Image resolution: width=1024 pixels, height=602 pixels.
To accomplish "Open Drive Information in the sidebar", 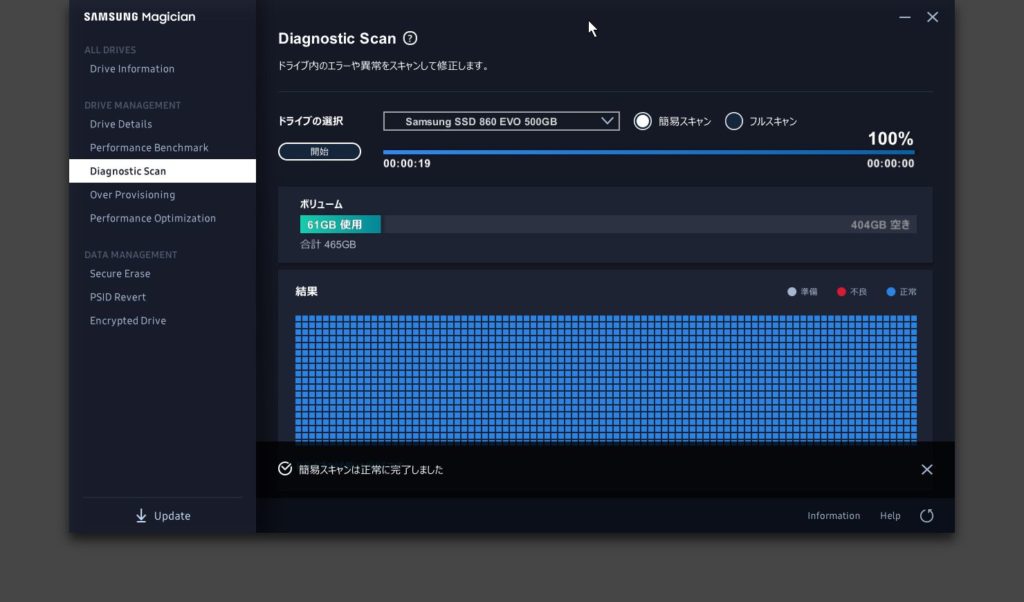I will click(x=132, y=69).
